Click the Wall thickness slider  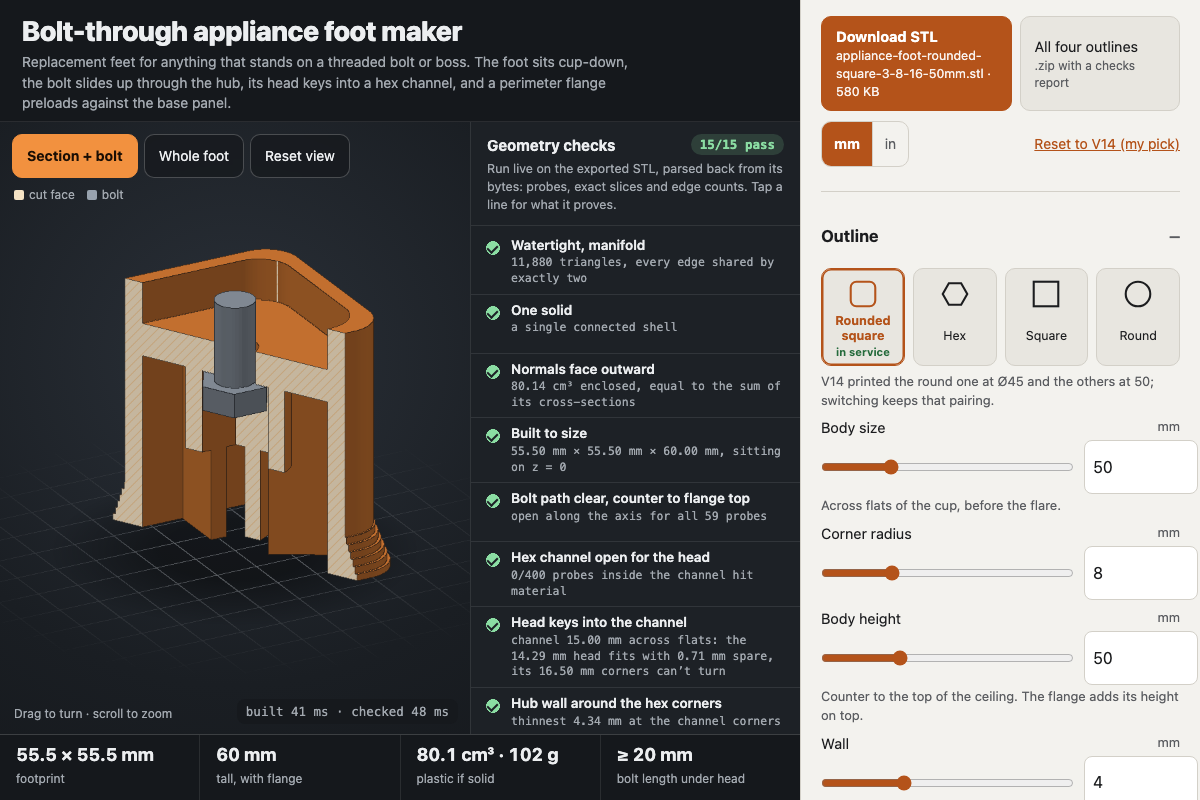[x=947, y=783]
